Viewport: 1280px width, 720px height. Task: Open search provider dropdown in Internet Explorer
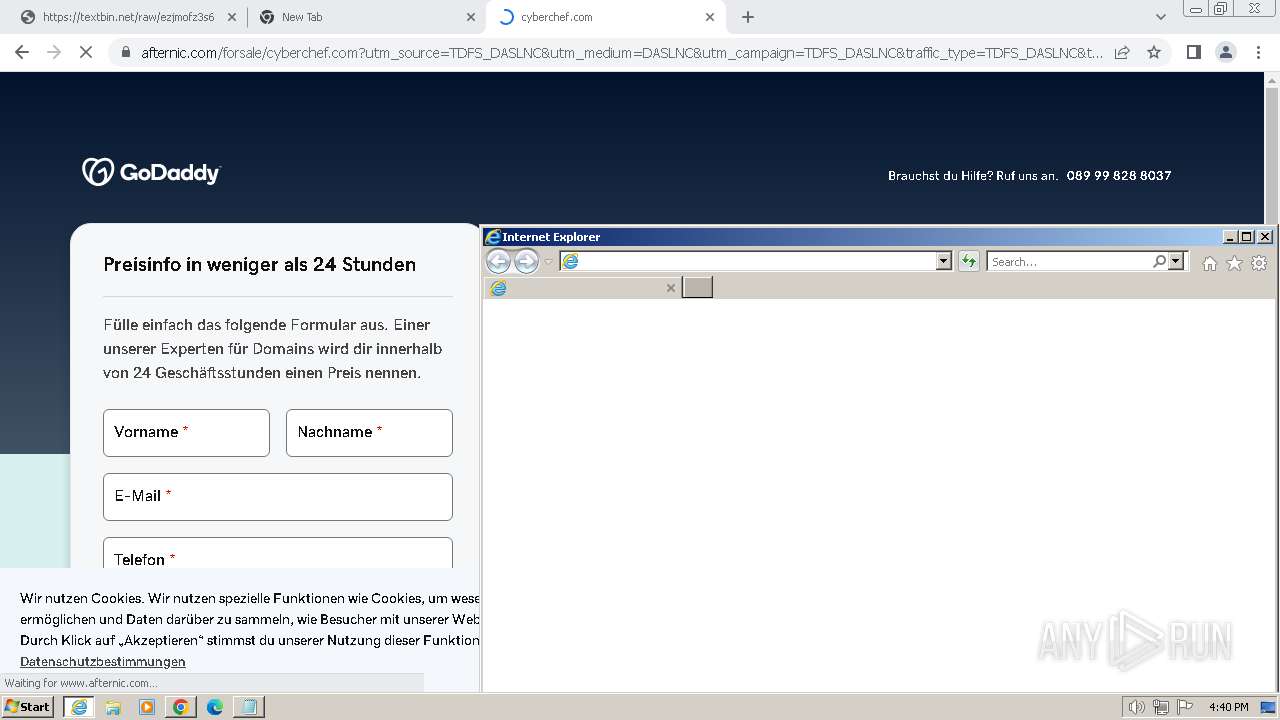tap(1176, 261)
